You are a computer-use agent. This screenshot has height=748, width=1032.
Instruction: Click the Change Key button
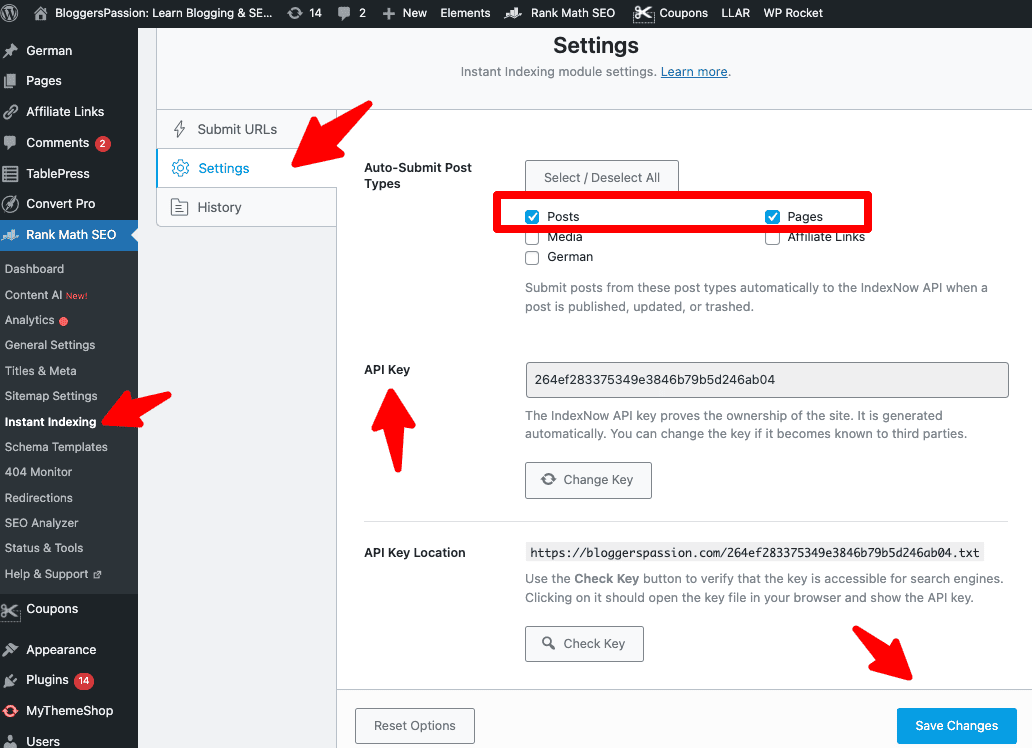point(587,480)
